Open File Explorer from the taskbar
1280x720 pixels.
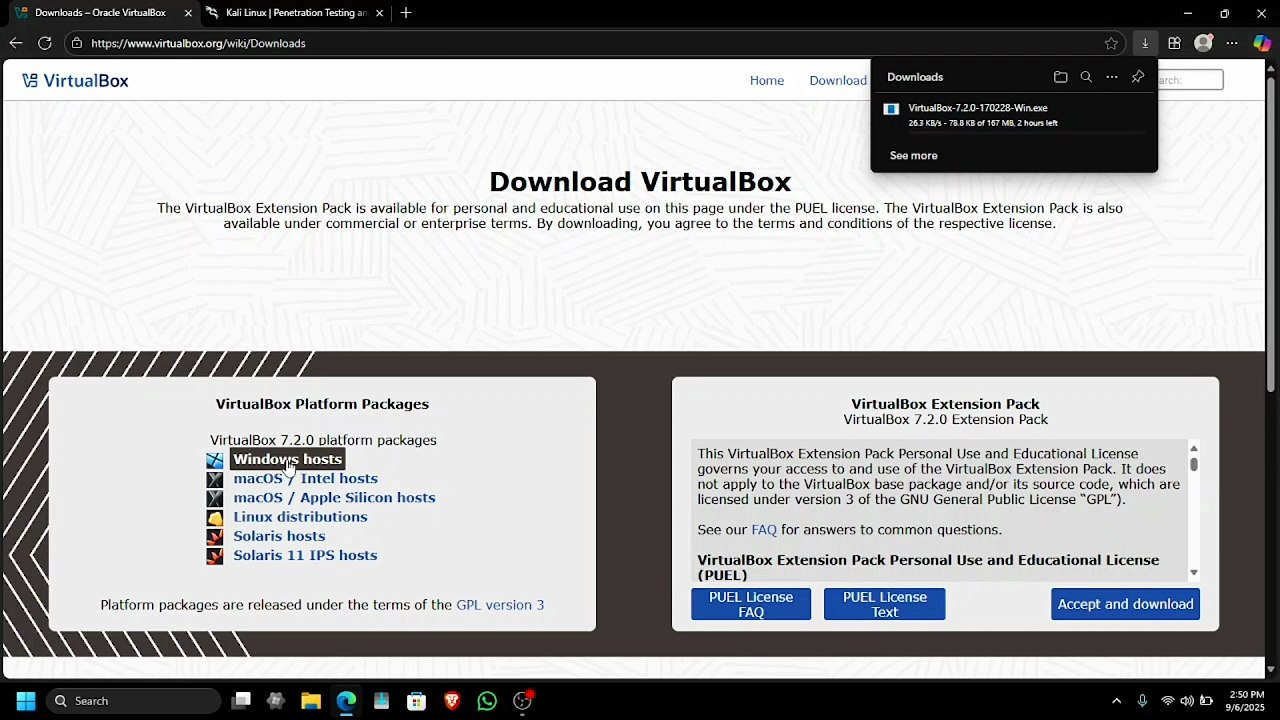(x=311, y=701)
